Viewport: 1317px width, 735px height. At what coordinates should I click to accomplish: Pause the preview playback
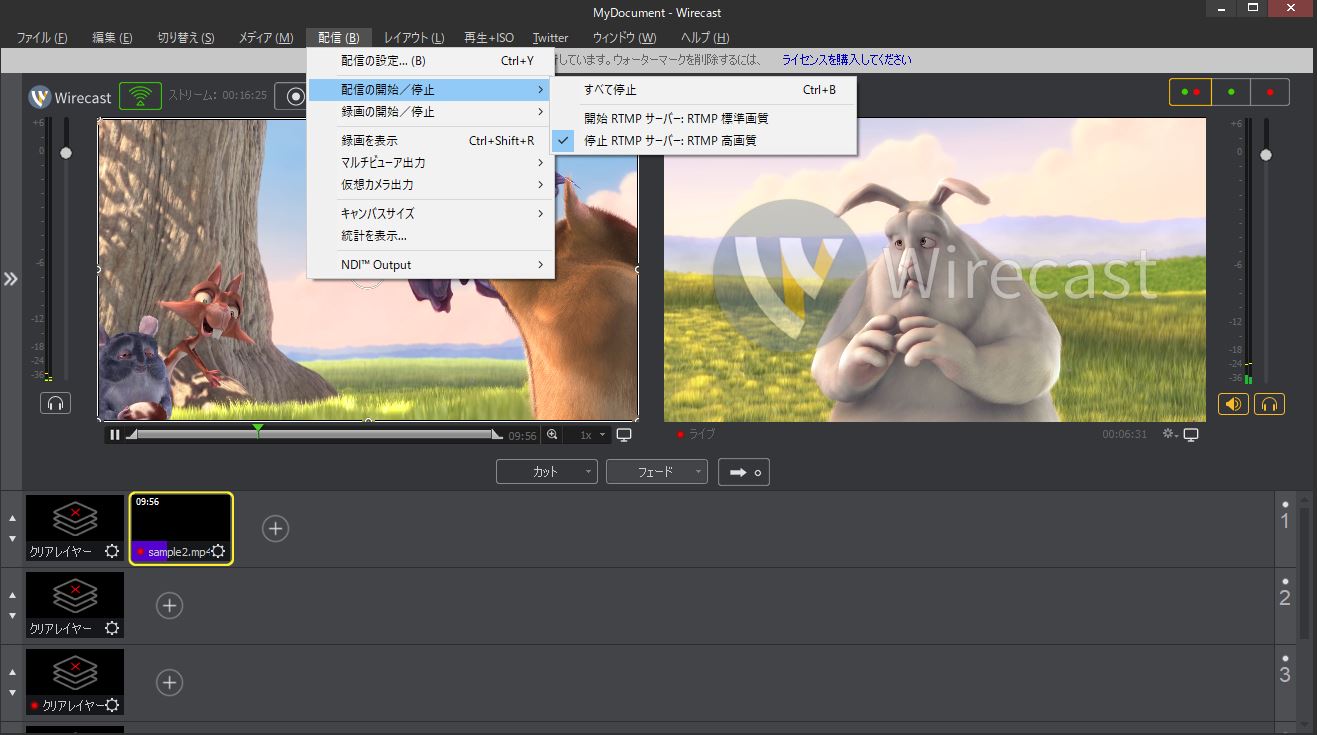115,435
